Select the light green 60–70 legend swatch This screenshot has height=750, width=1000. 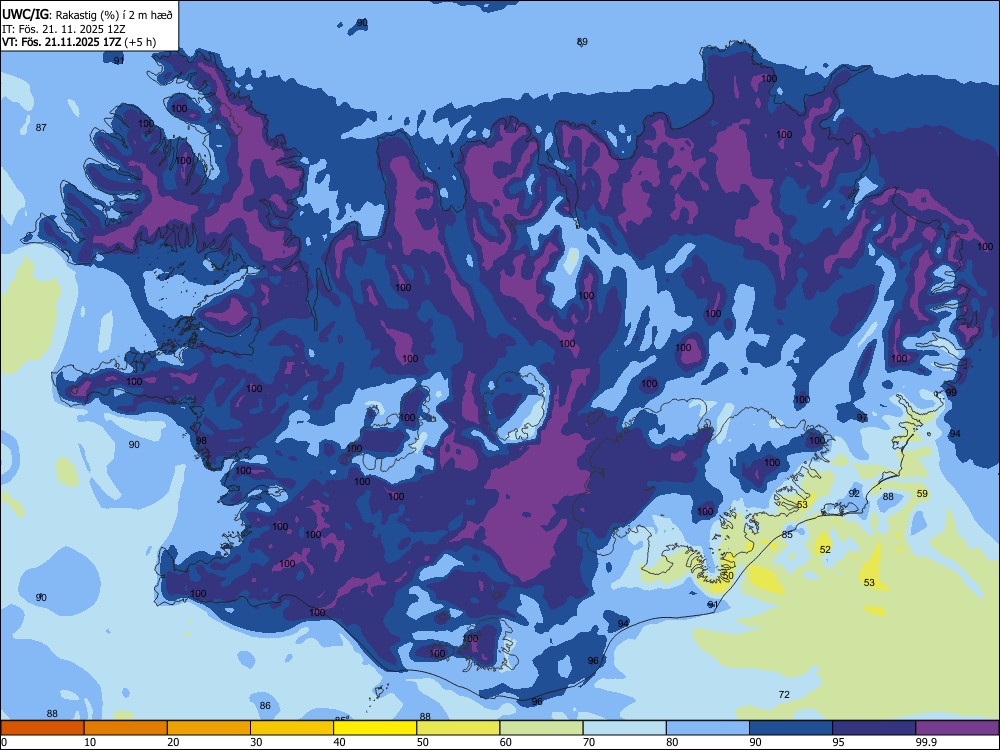[541, 728]
